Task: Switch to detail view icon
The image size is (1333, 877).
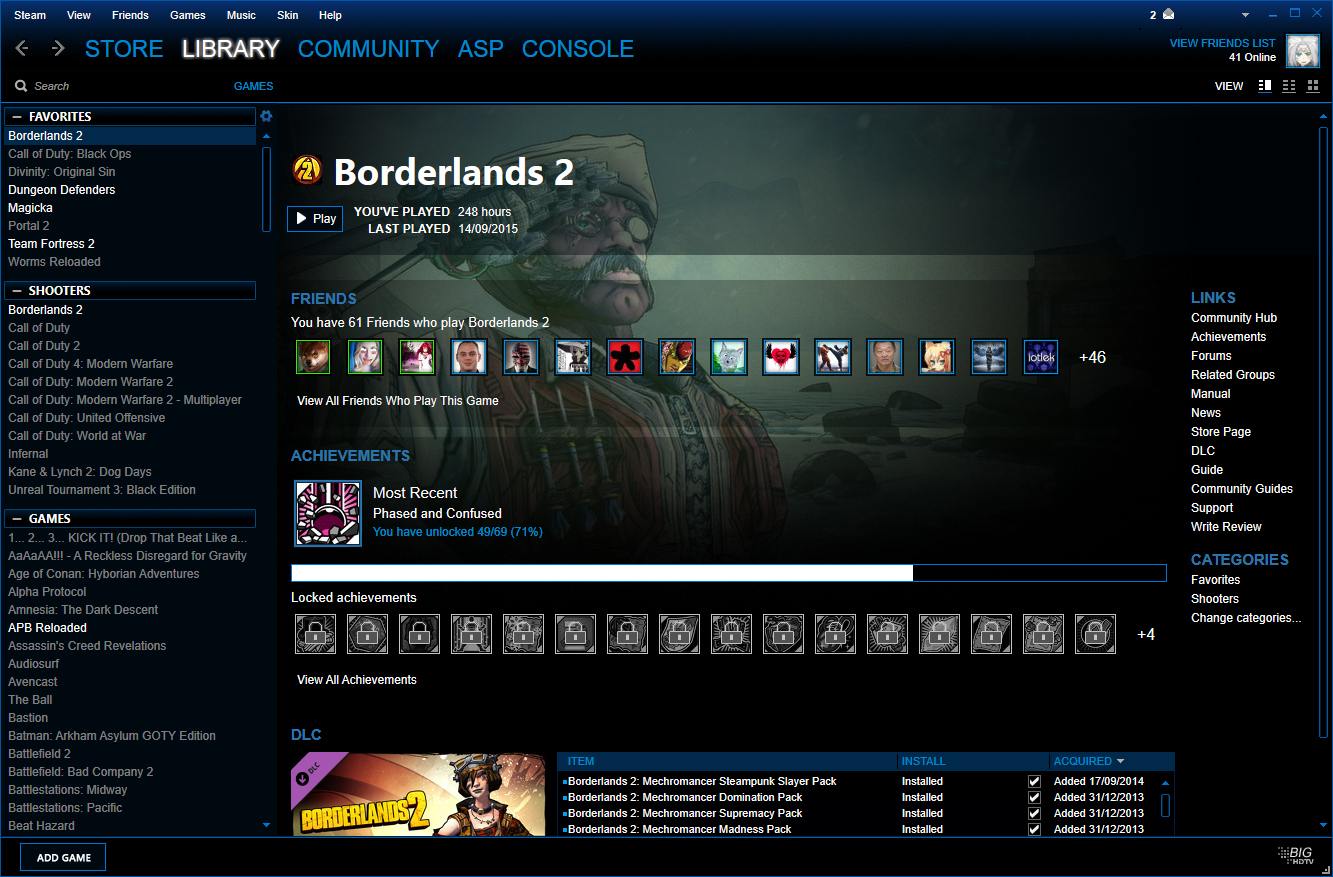Action: [x=1265, y=86]
